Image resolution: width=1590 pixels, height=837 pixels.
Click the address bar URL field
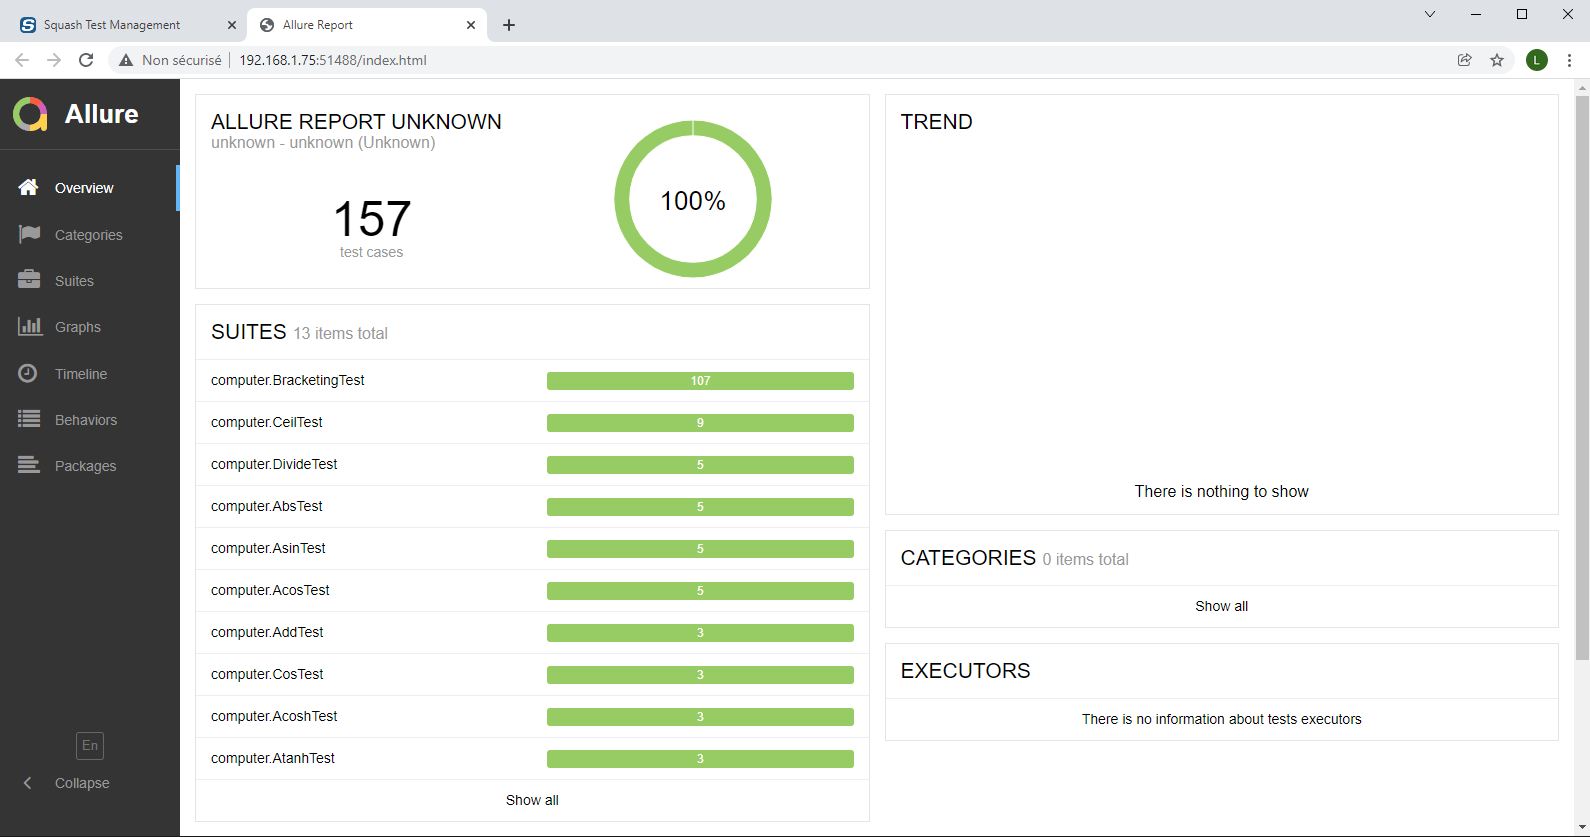point(700,60)
